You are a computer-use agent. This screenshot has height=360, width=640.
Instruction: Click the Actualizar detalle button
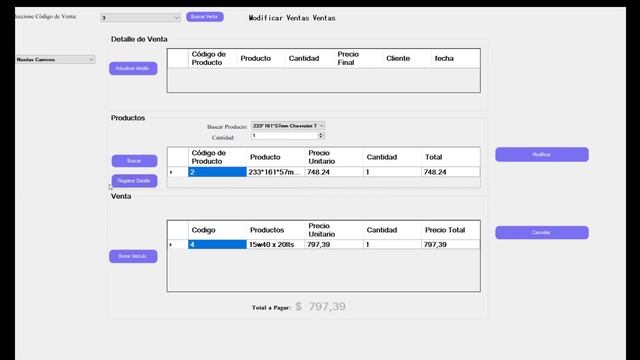coord(133,68)
